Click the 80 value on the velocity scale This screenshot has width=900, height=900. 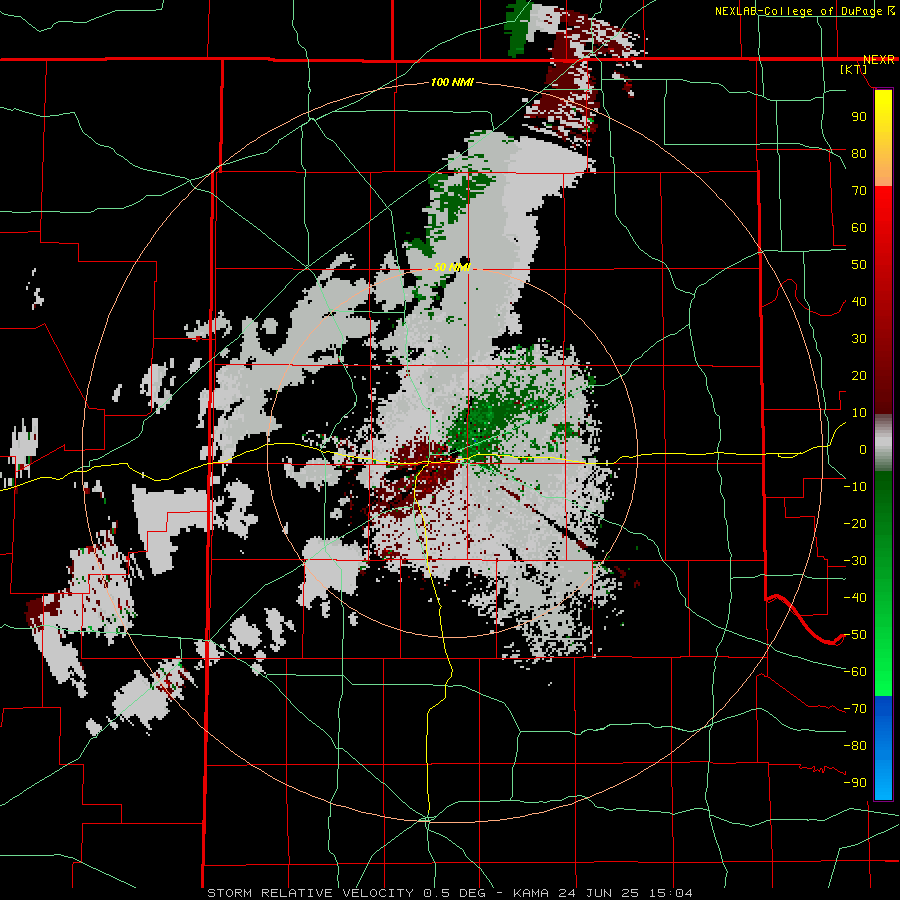859,154
